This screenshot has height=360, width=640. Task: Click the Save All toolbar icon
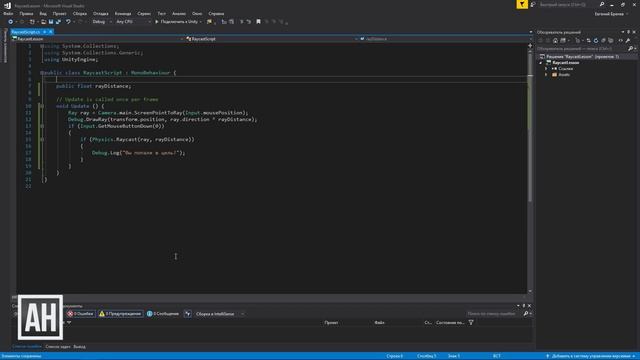[x=58, y=22]
